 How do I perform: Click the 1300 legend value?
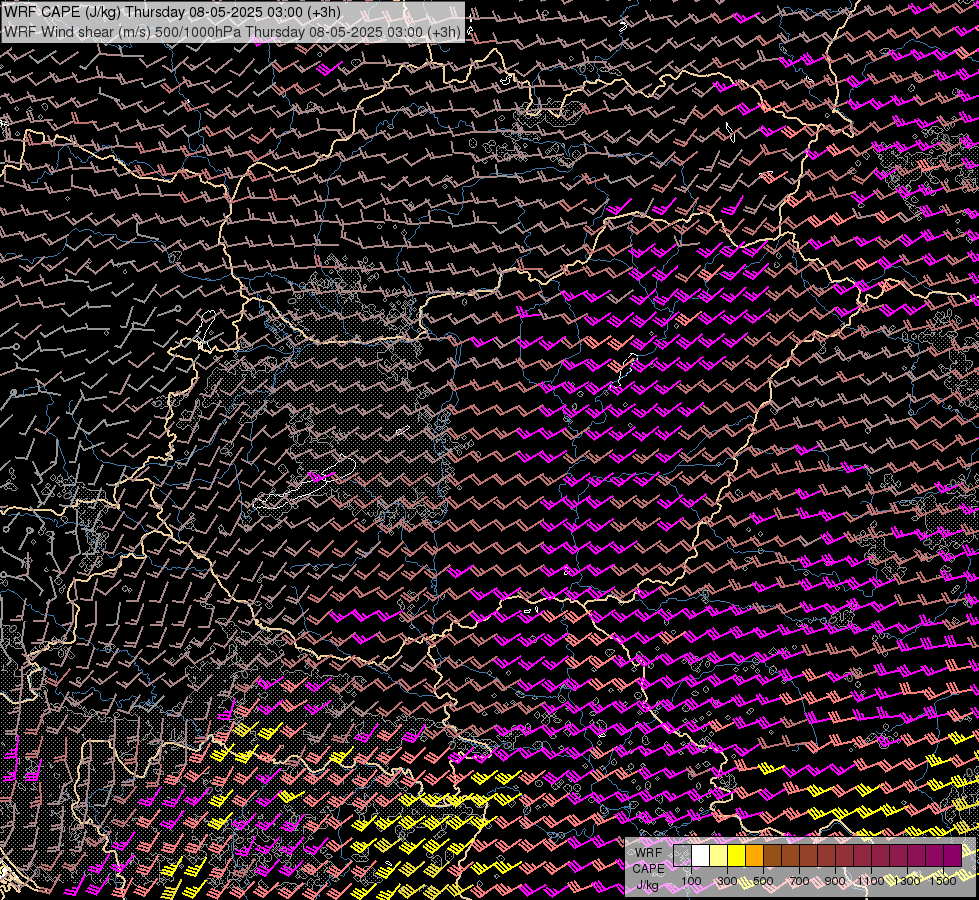(907, 881)
